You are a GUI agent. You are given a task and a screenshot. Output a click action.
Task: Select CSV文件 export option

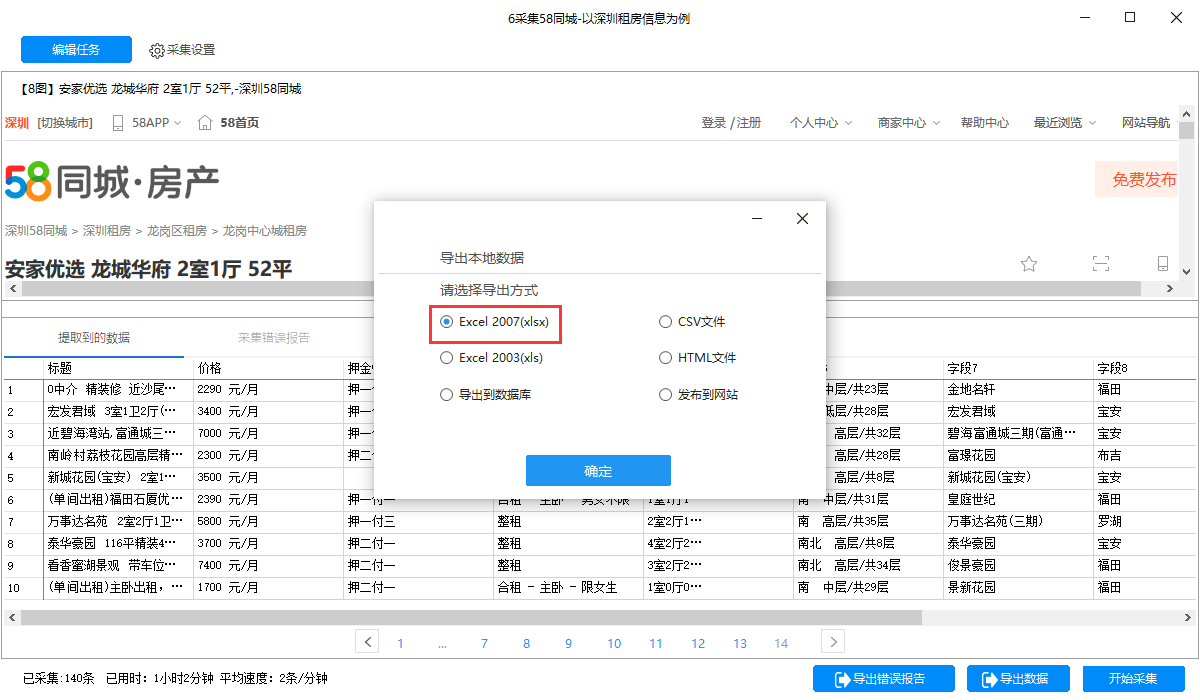coord(692,322)
